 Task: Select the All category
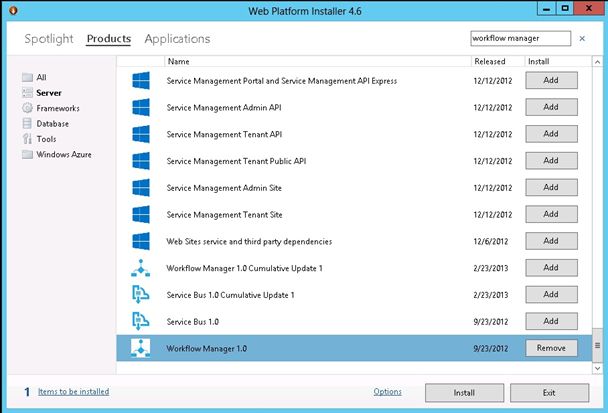[x=41, y=77]
